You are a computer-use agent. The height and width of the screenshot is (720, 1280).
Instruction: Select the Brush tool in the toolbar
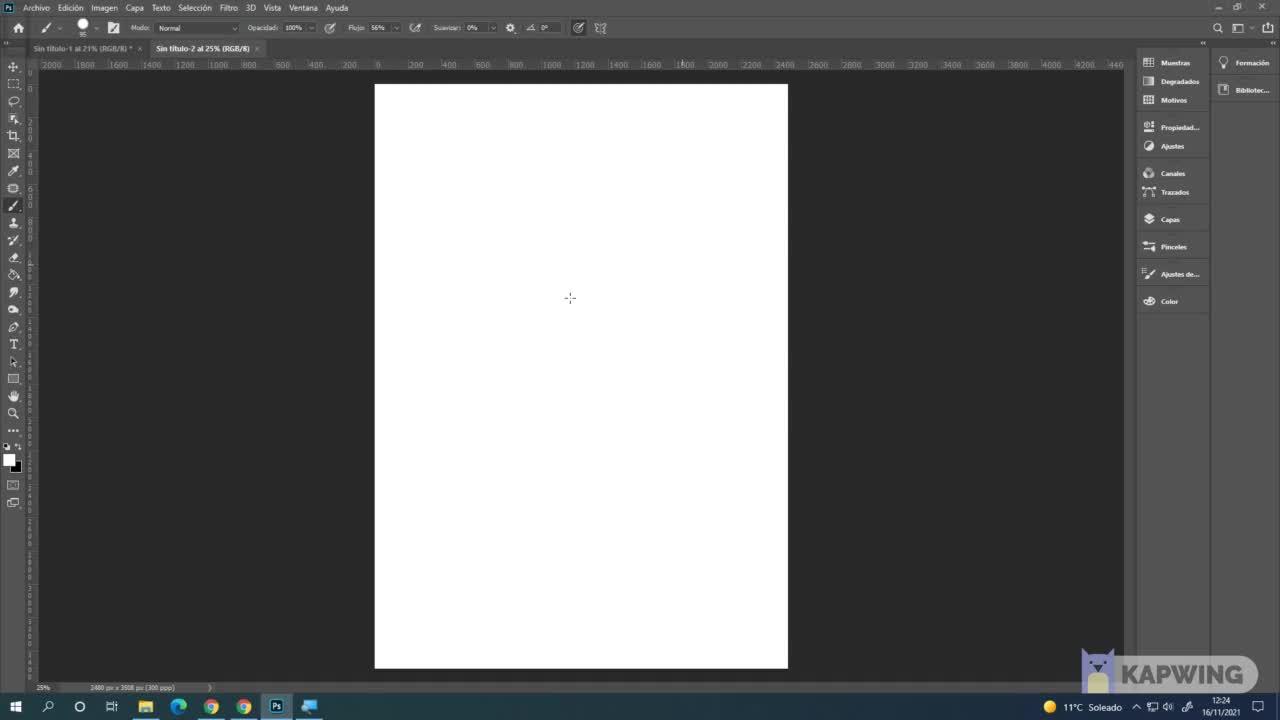pyautogui.click(x=13, y=206)
